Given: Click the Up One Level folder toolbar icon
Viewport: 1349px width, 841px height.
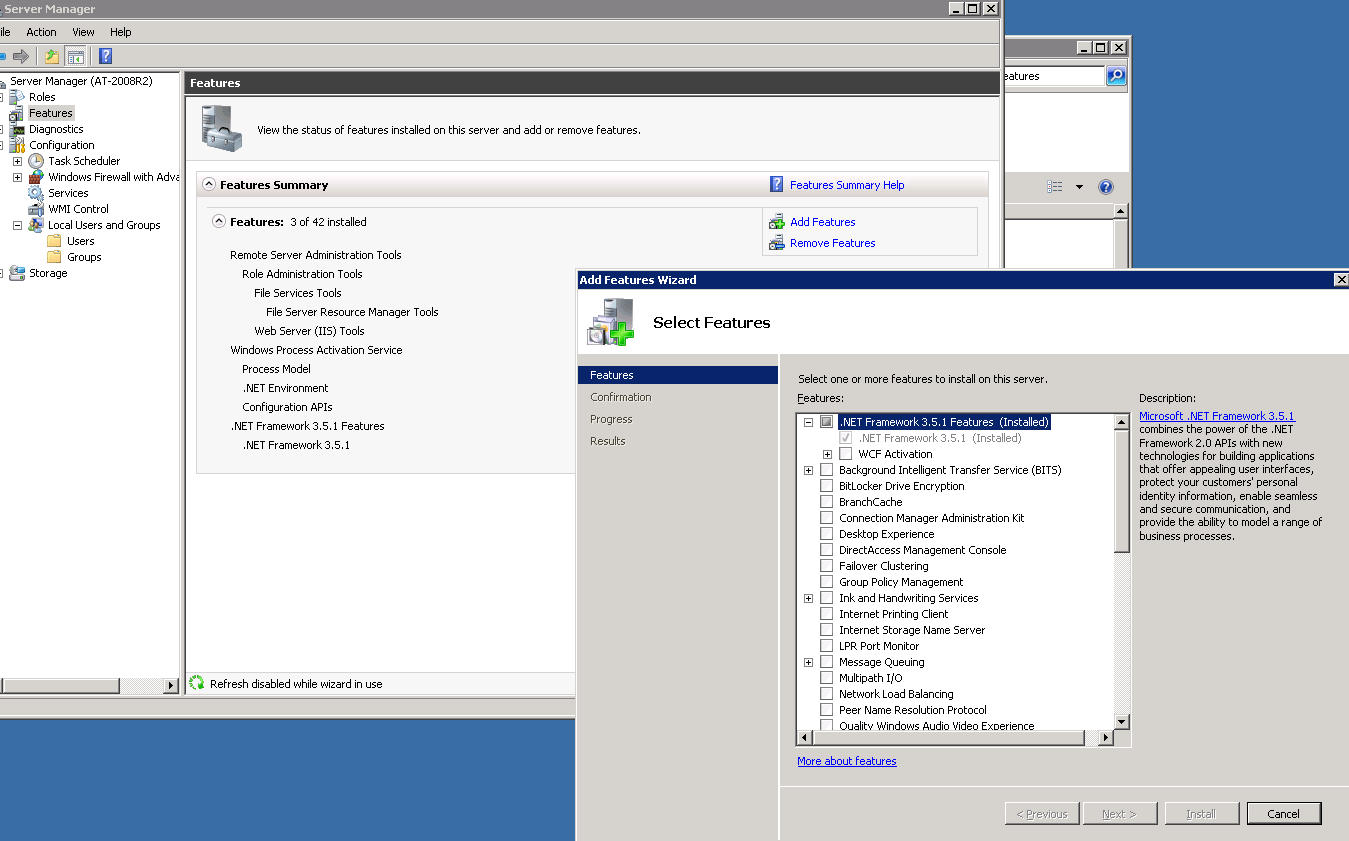Looking at the screenshot, I should click(52, 56).
